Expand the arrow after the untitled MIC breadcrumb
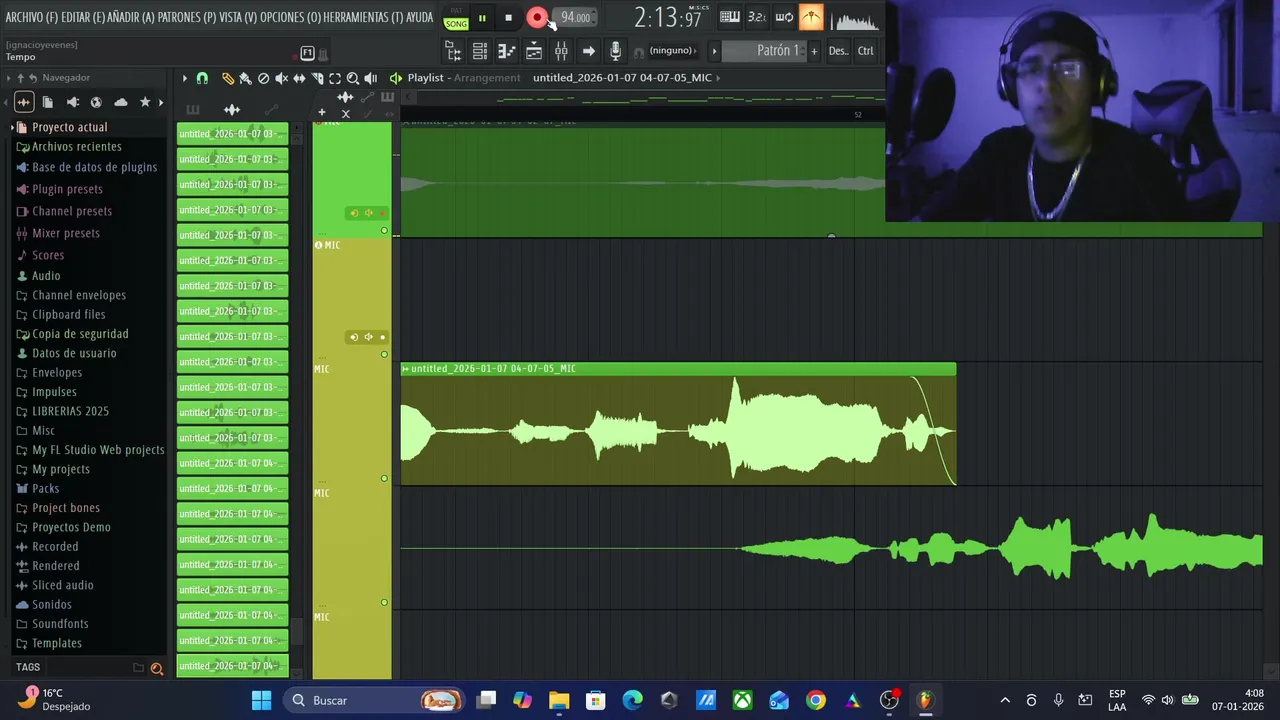The height and width of the screenshot is (720, 1280). click(x=718, y=77)
